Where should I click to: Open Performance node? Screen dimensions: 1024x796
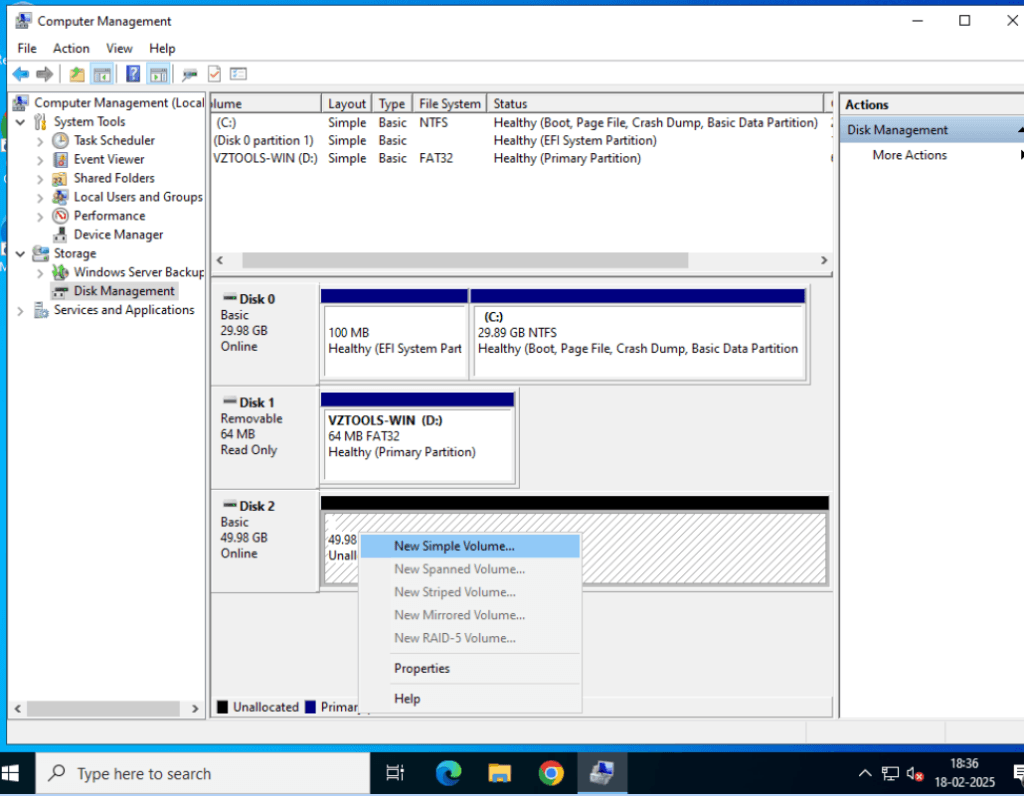click(110, 216)
